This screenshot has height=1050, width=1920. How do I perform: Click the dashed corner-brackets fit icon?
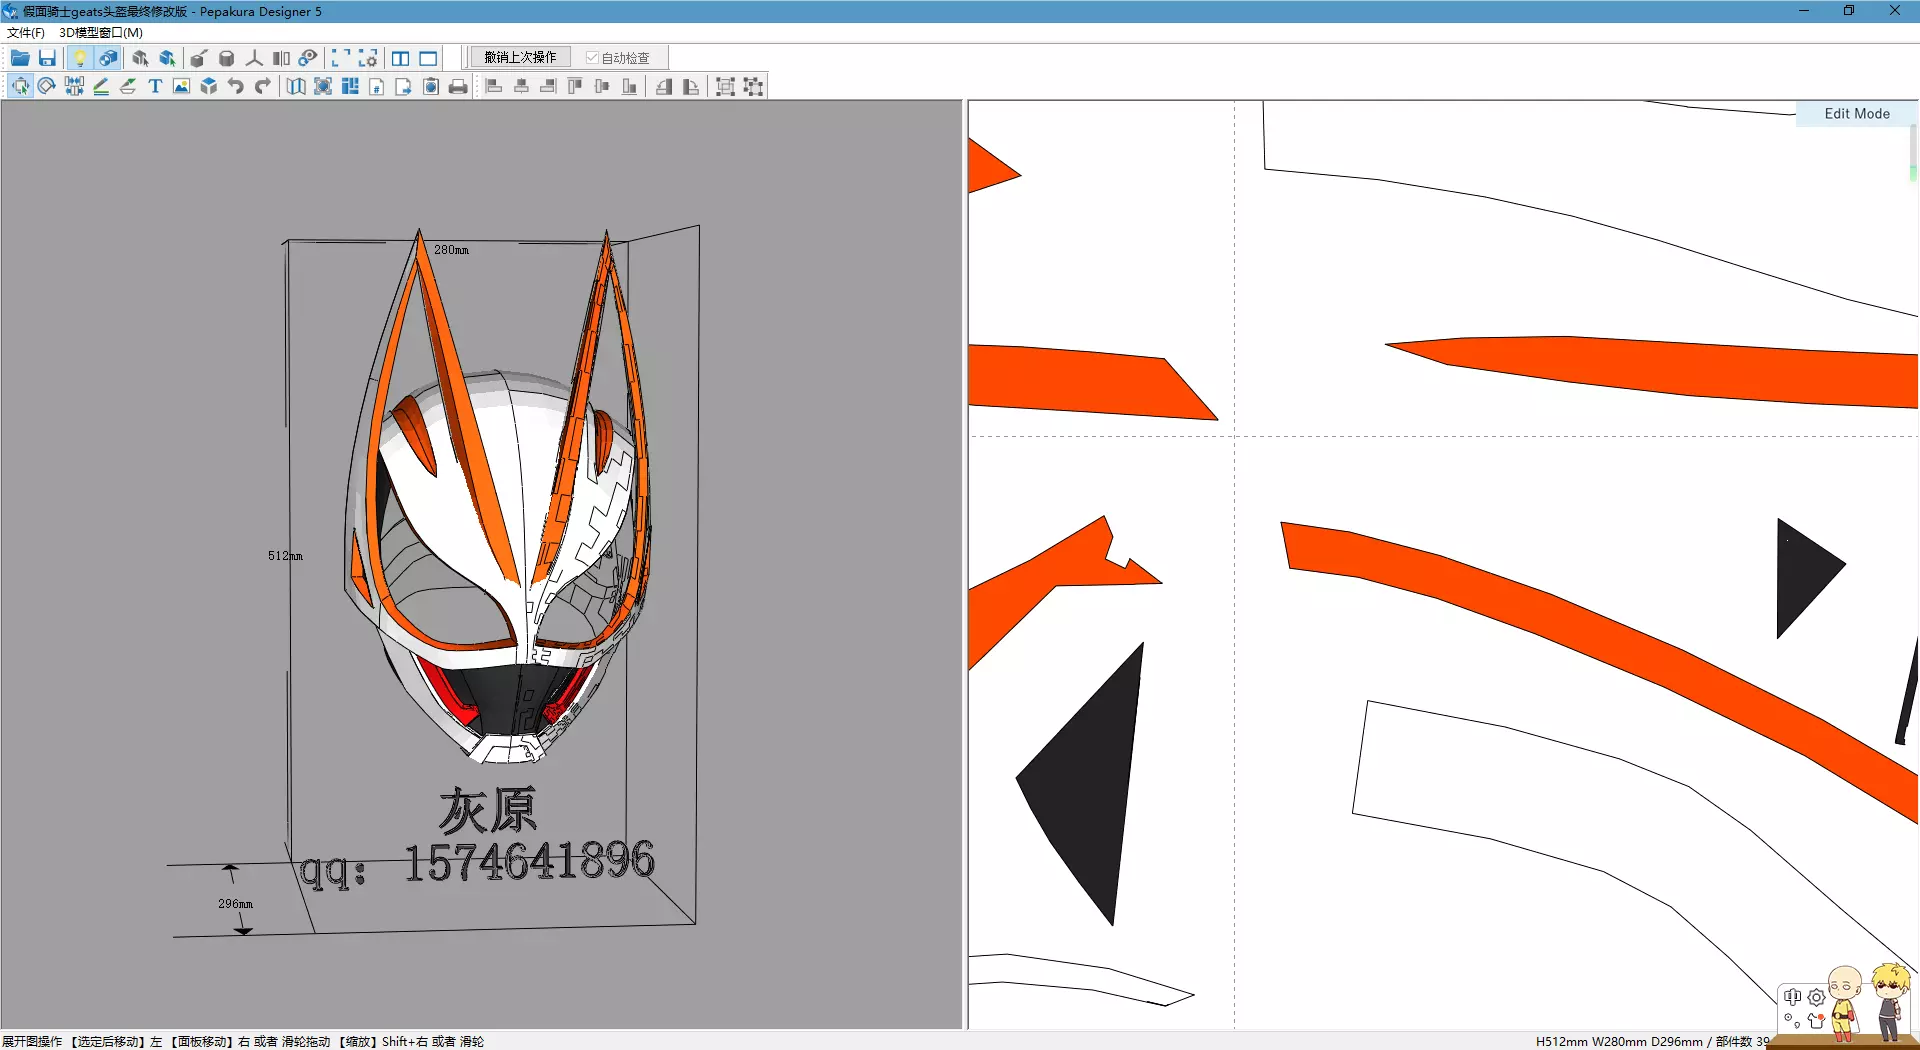pos(340,58)
